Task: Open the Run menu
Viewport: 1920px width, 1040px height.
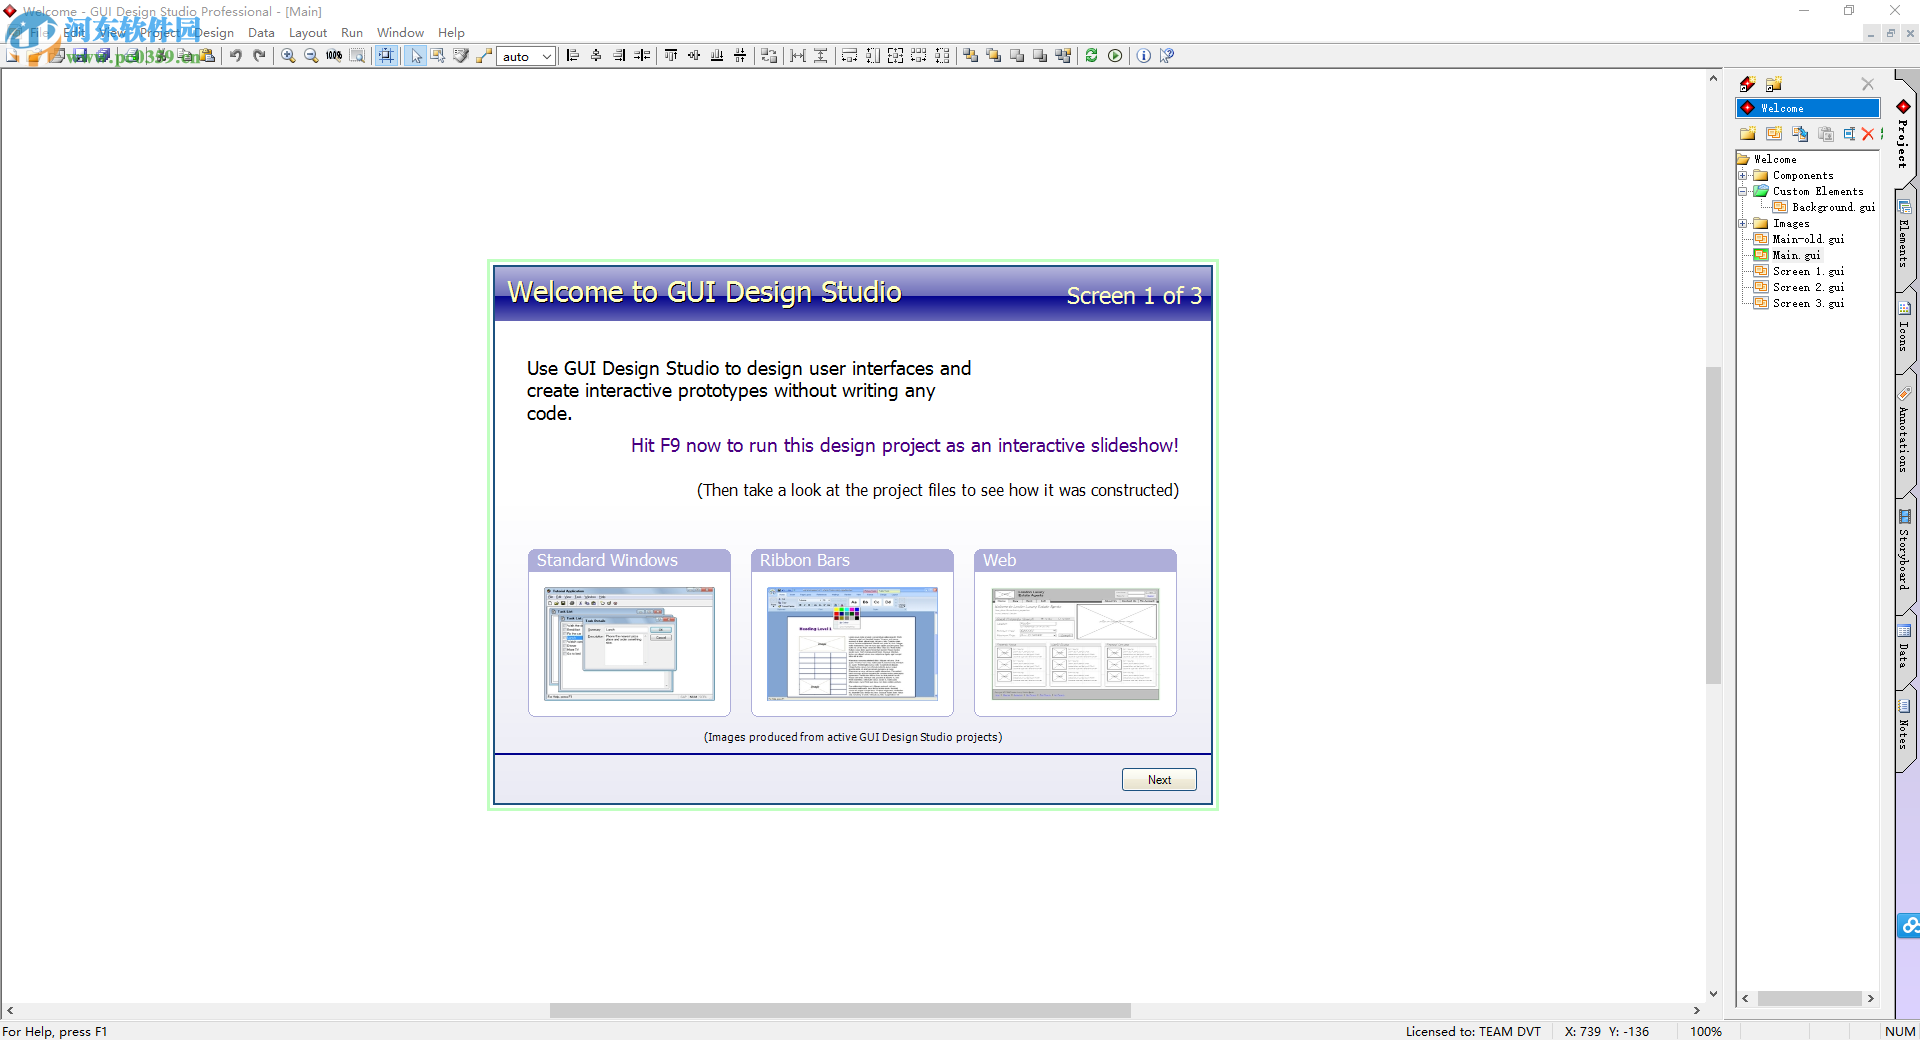Action: tap(352, 33)
